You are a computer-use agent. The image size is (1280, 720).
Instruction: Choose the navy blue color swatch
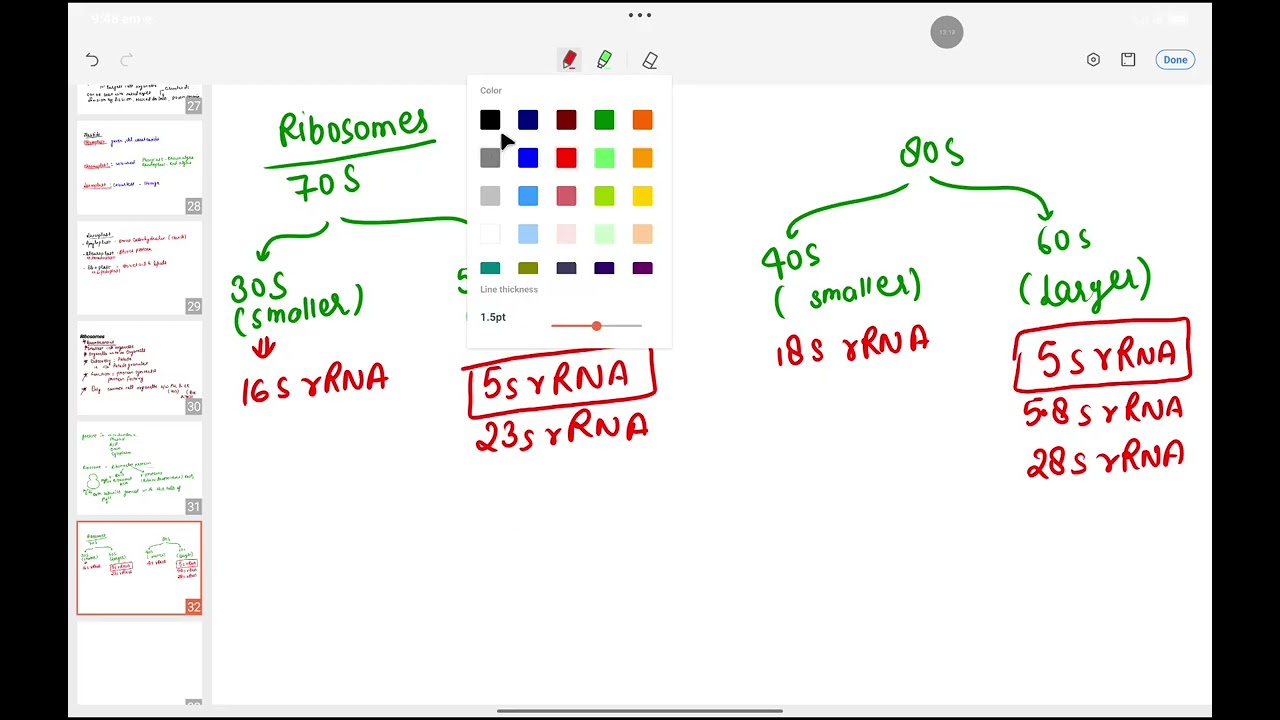(528, 120)
